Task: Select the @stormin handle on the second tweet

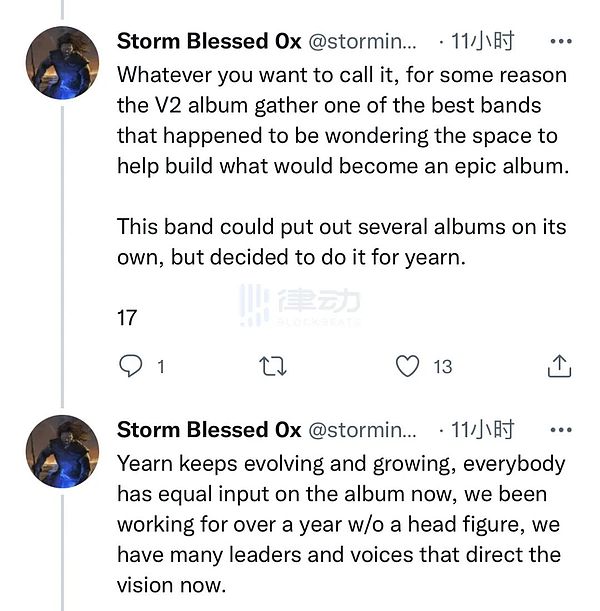Action: 362,430
